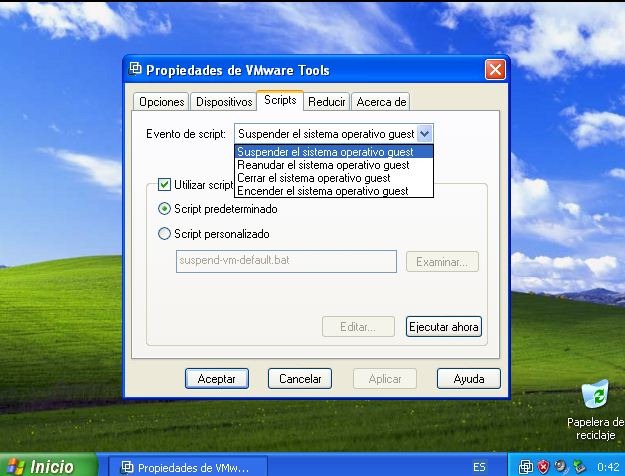The image size is (625, 476).
Task: Collapse the Evento de script dropdown arrow
Action: pyautogui.click(x=425, y=134)
